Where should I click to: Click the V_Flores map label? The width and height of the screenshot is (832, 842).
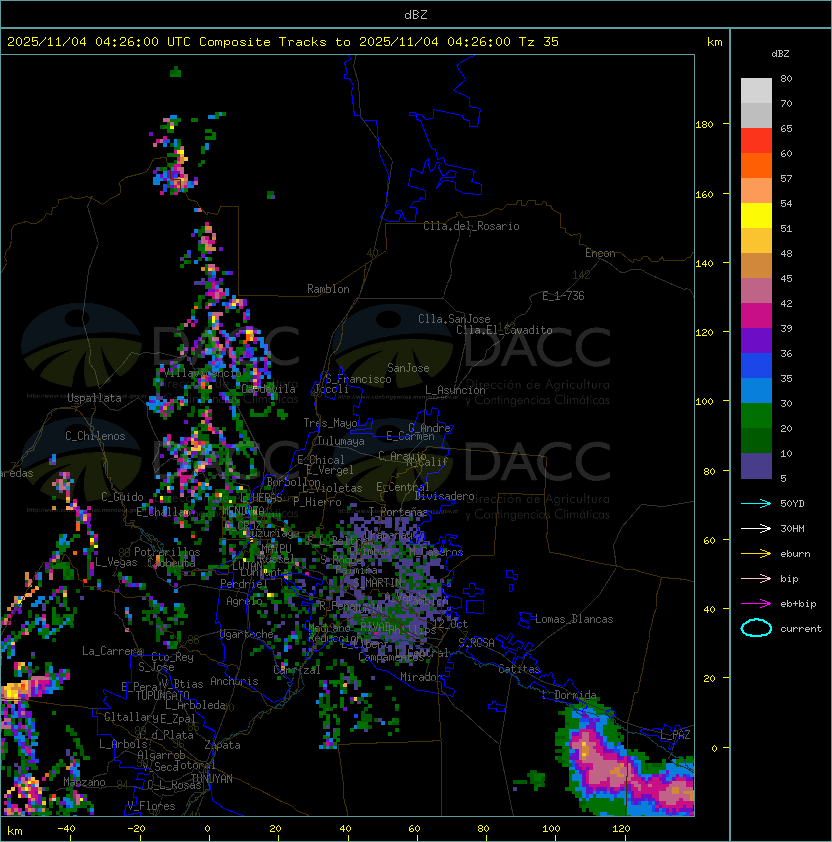click(151, 806)
